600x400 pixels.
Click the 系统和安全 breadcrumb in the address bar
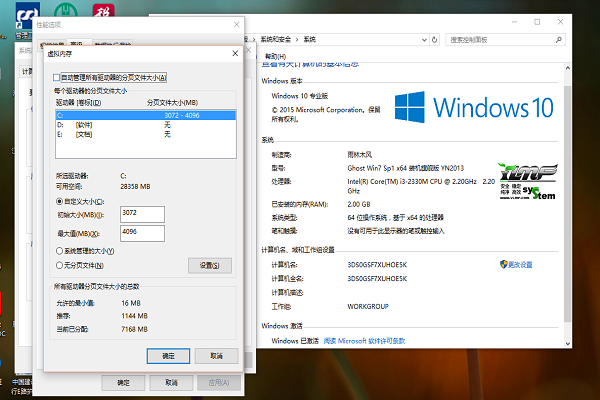tap(276, 39)
